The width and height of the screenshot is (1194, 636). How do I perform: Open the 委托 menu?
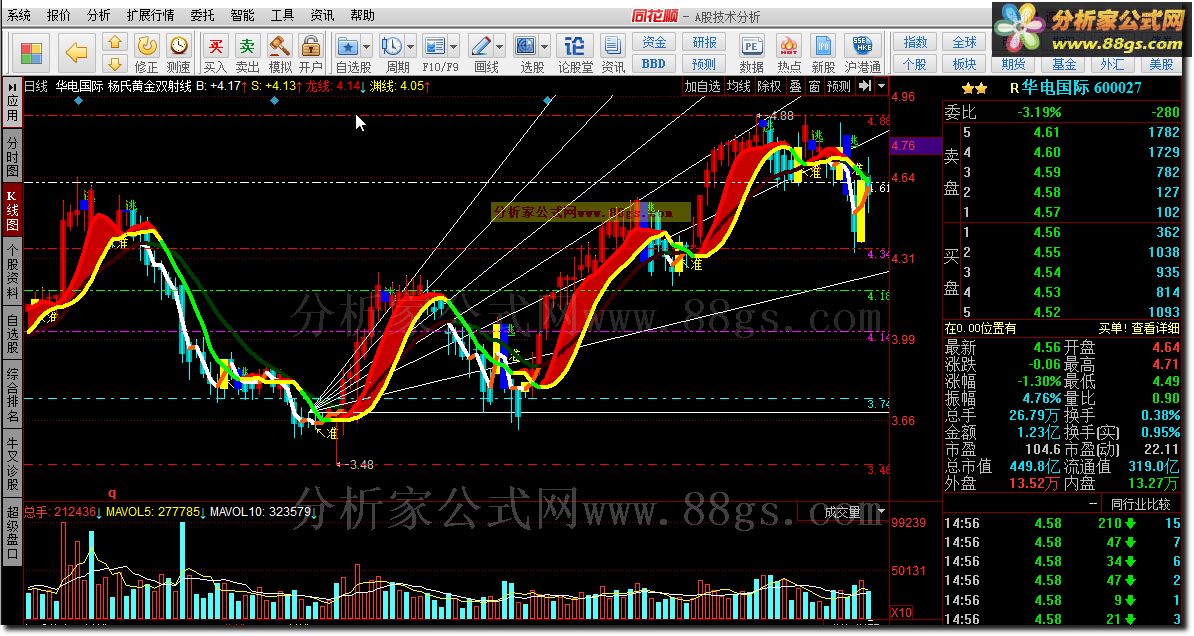pyautogui.click(x=202, y=15)
